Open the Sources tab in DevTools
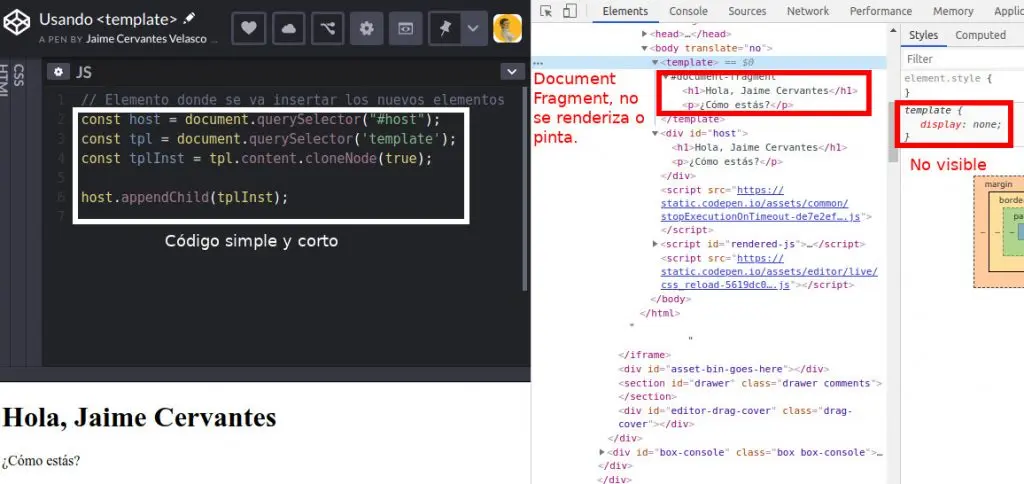Viewport: 1024px width, 484px height. [x=747, y=11]
